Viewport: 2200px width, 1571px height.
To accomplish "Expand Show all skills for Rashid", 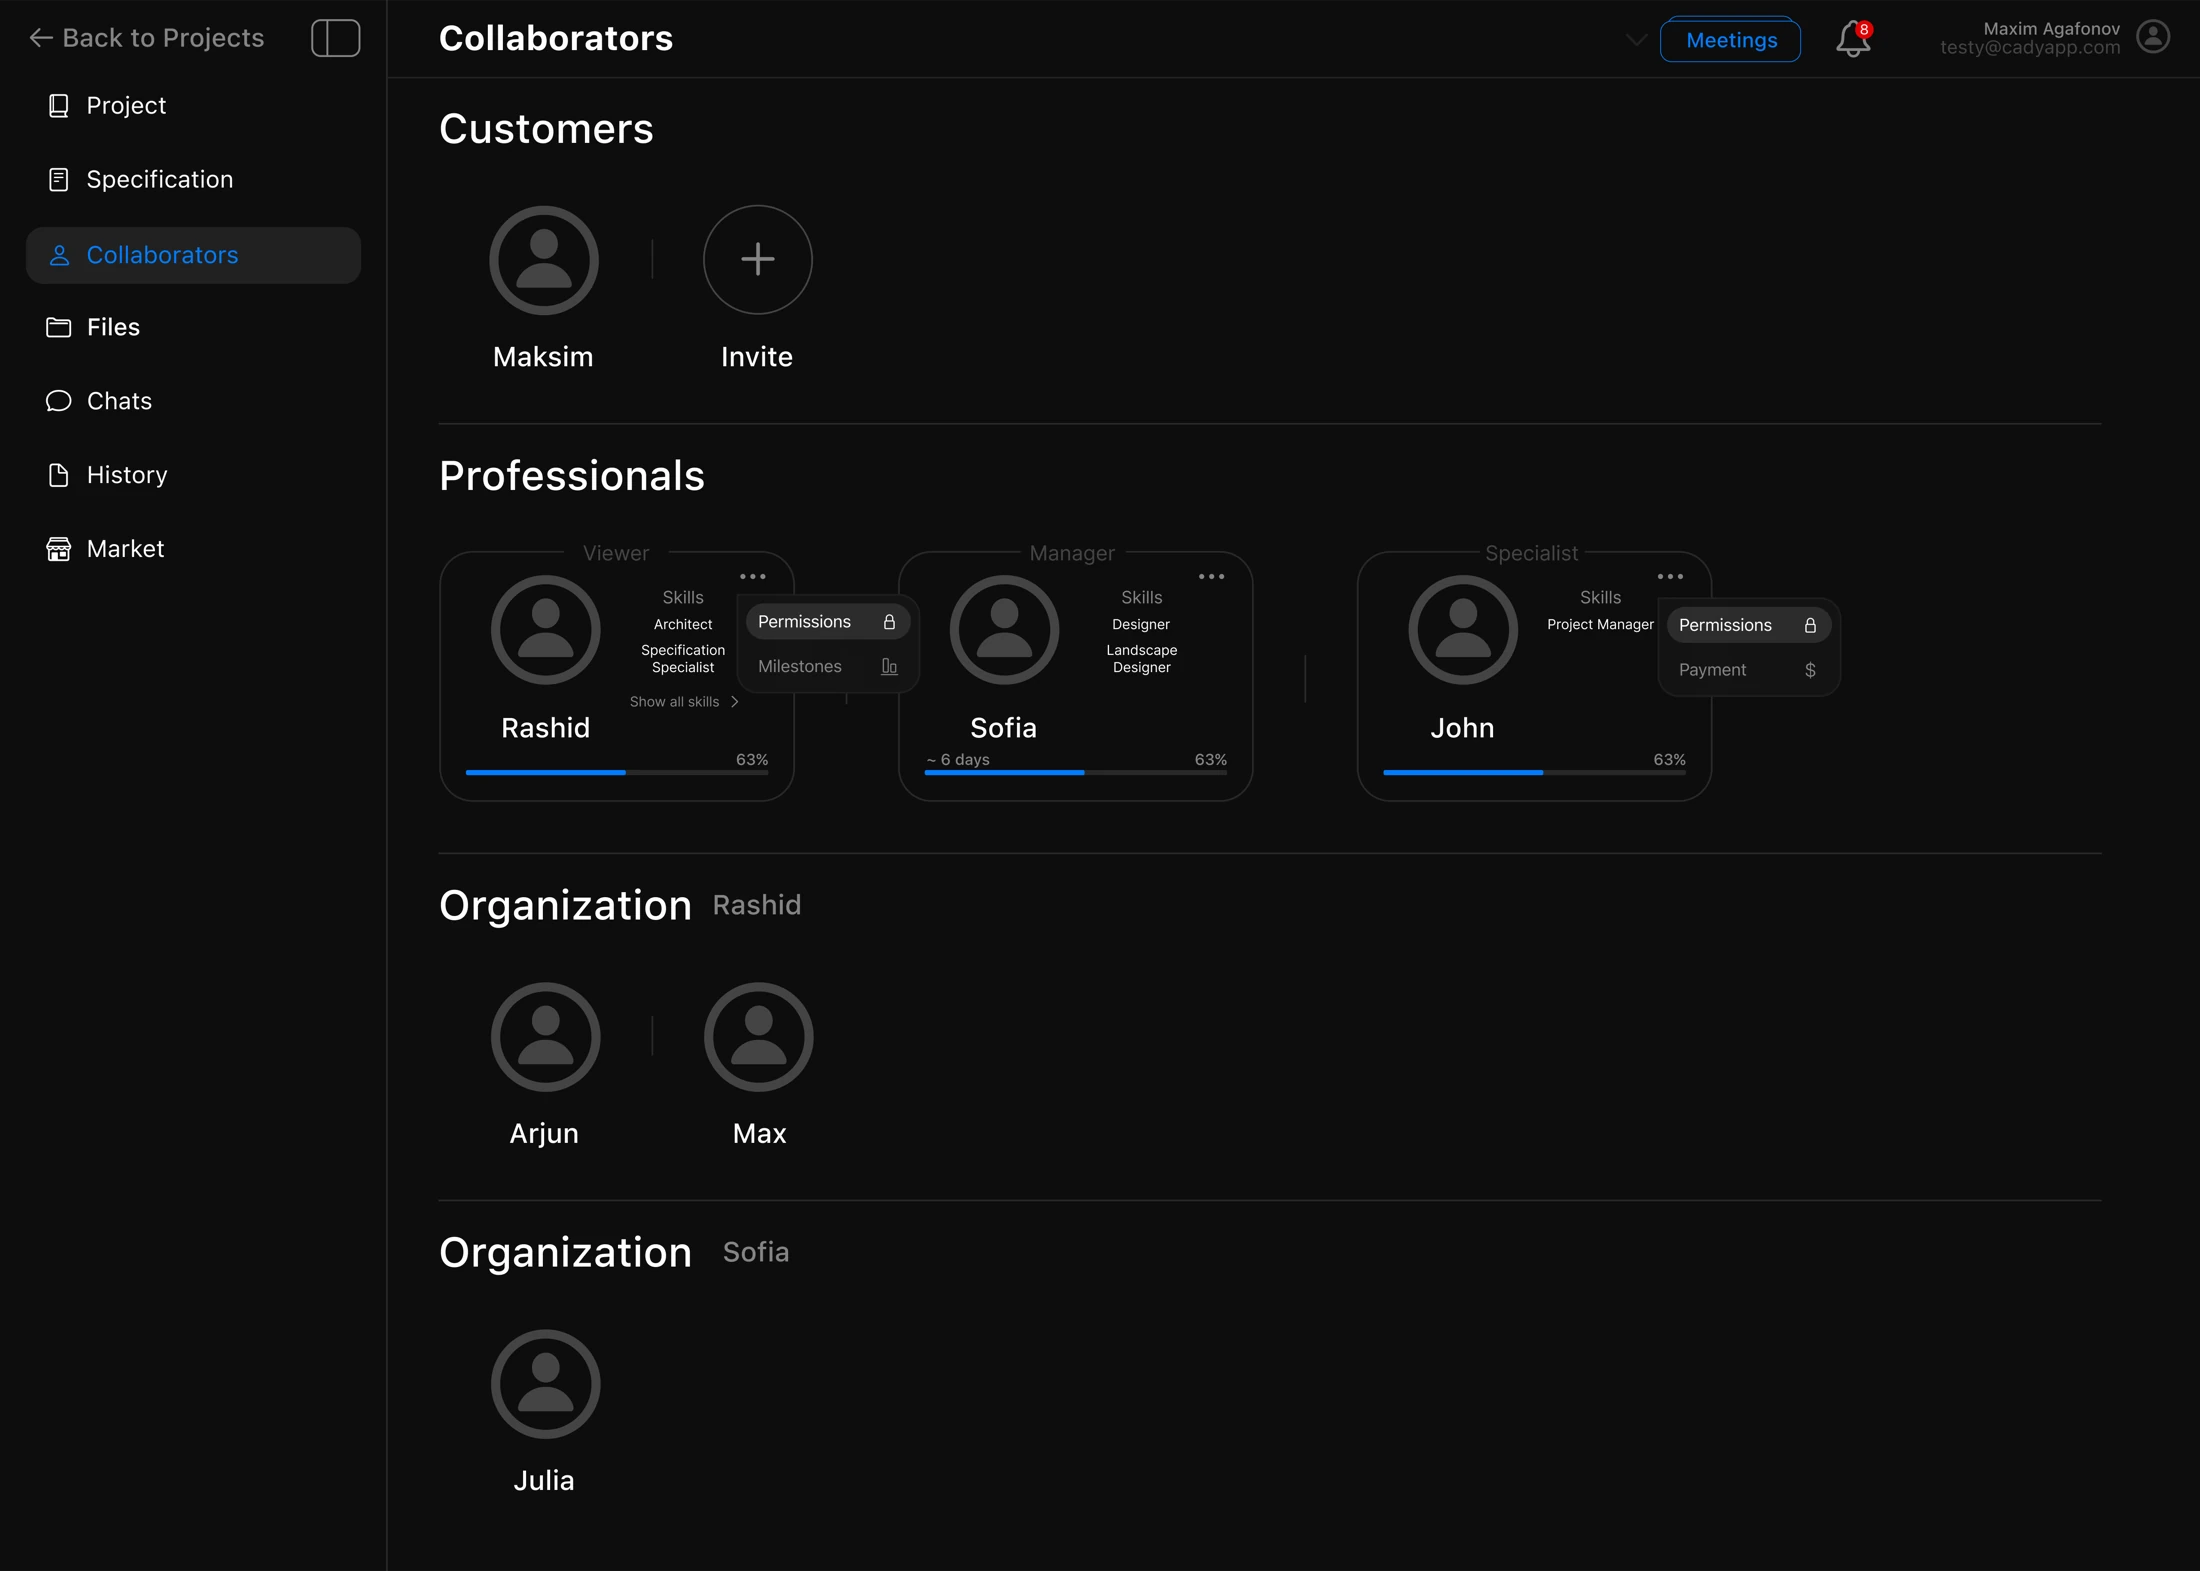I will click(x=684, y=702).
